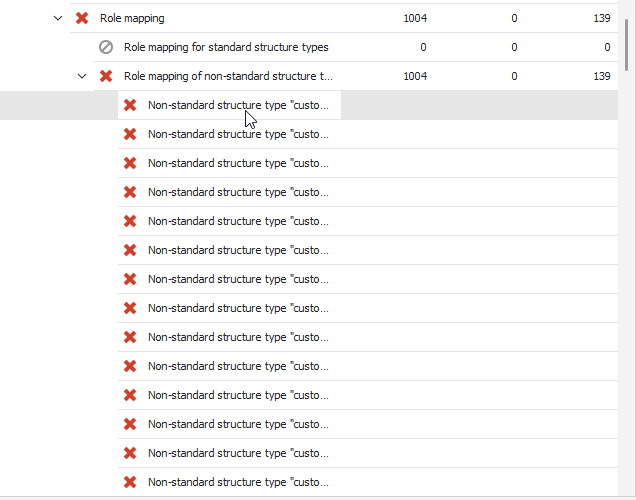Image resolution: width=636 pixels, height=500 pixels.
Task: Select Role mapping of non-standard structure types label
Action: [228, 76]
